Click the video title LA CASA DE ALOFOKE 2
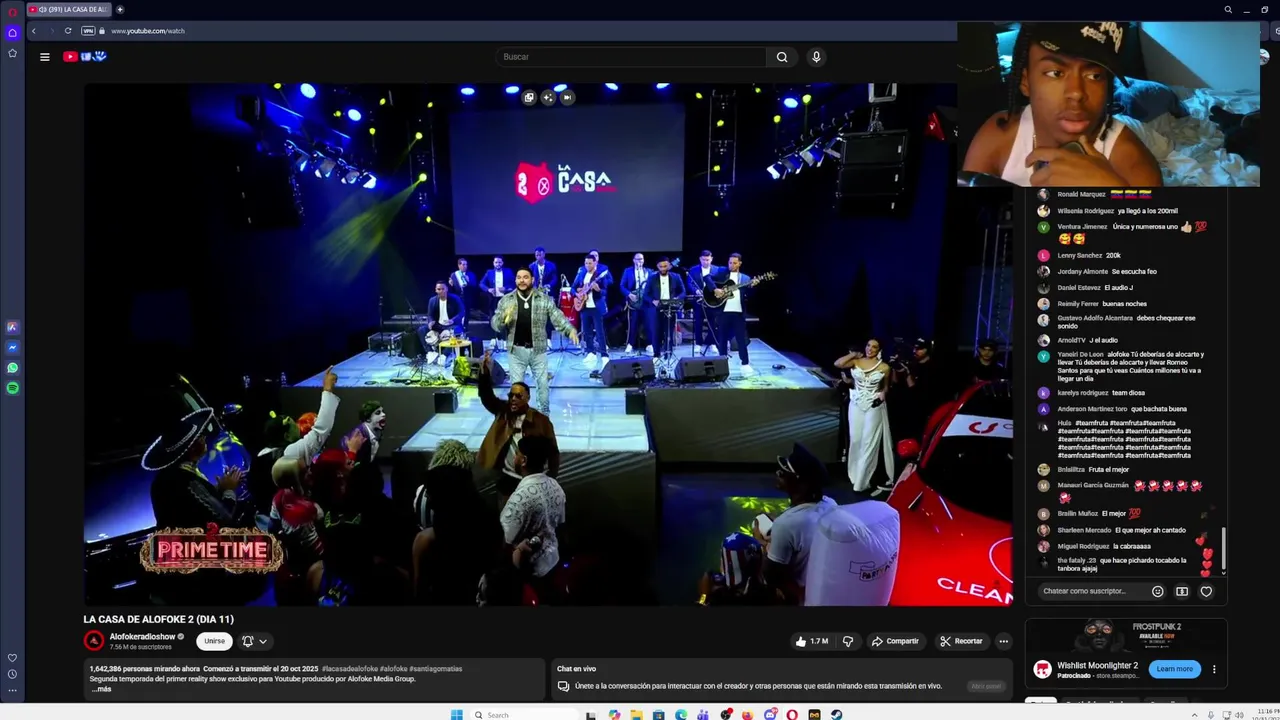Image resolution: width=1280 pixels, height=720 pixels. point(158,620)
